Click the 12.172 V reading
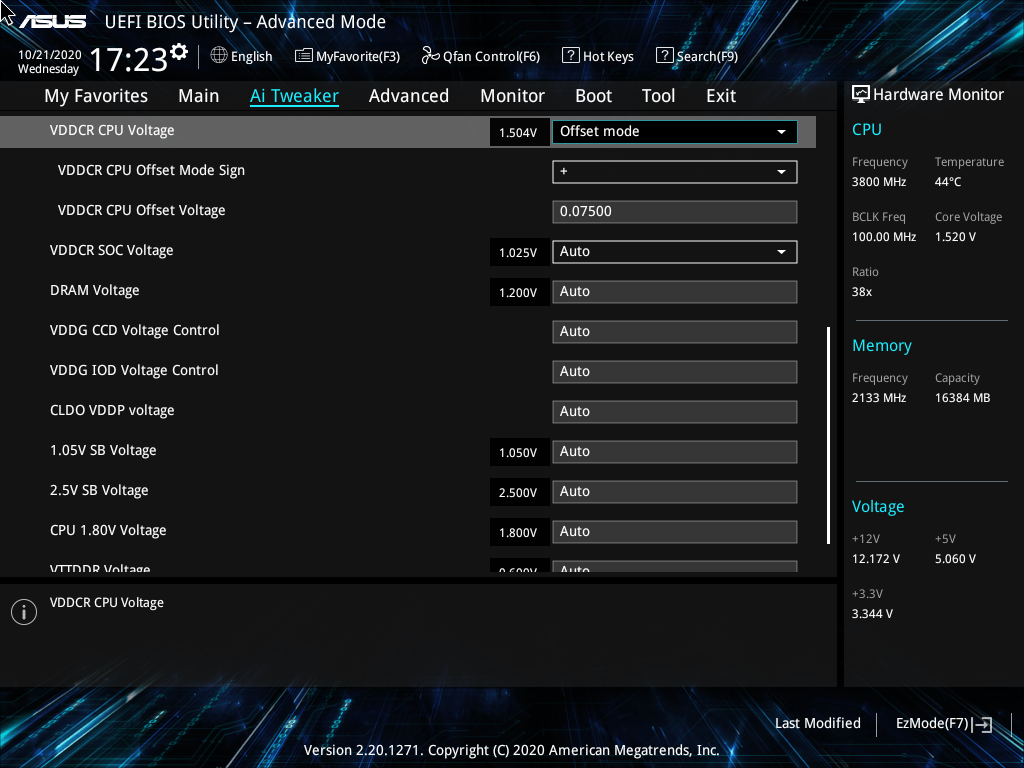Screen dimensions: 1024x768 point(876,559)
